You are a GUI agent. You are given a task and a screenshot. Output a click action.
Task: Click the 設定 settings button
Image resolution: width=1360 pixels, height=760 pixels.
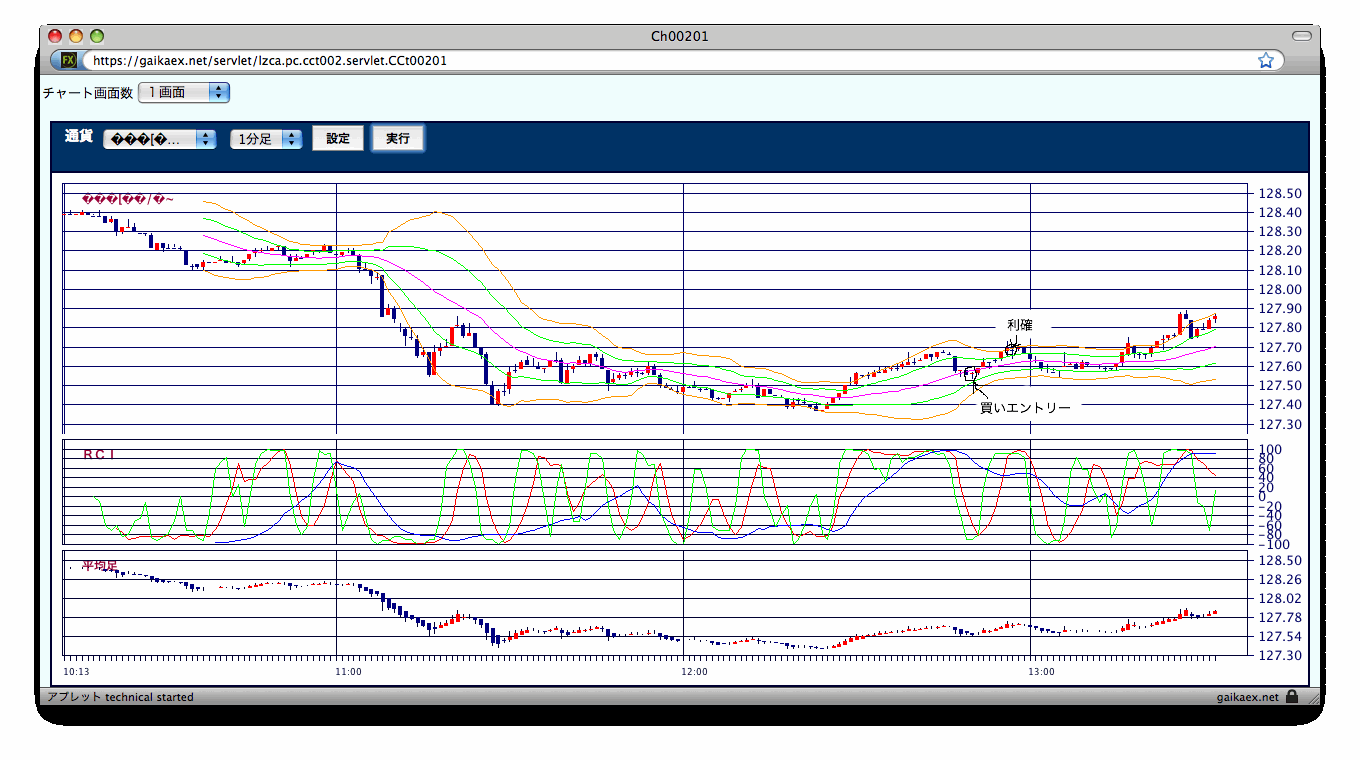point(338,138)
